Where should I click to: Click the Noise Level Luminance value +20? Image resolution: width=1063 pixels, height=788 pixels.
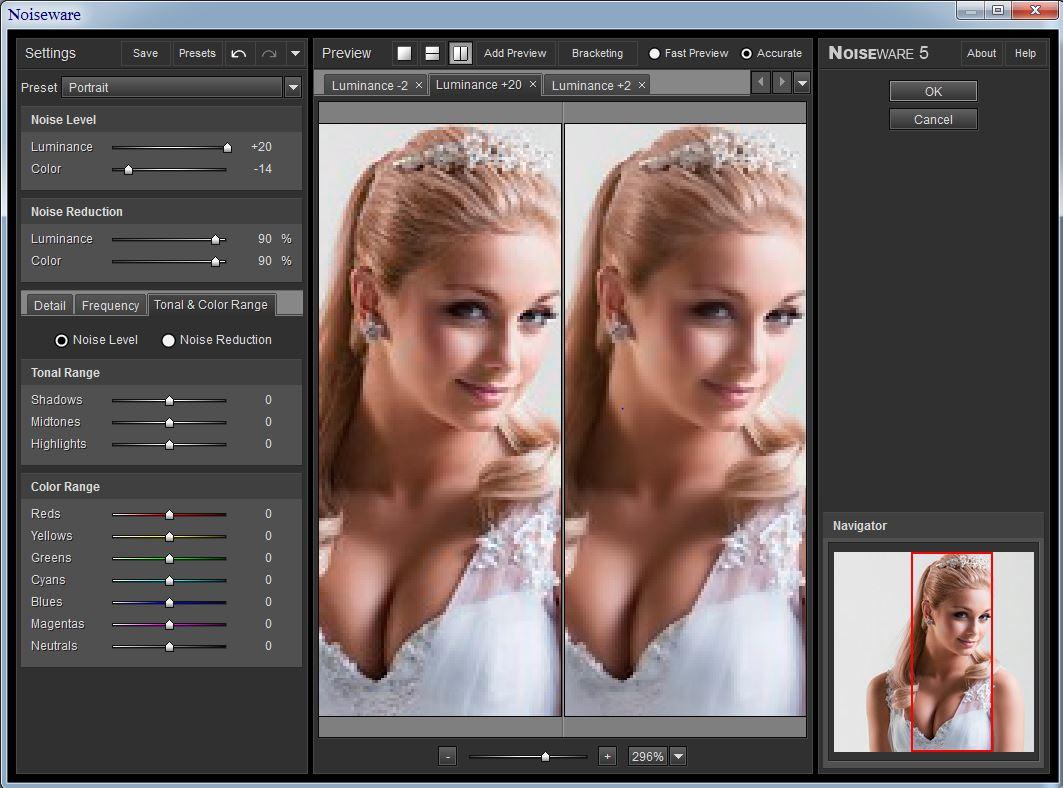coord(261,146)
